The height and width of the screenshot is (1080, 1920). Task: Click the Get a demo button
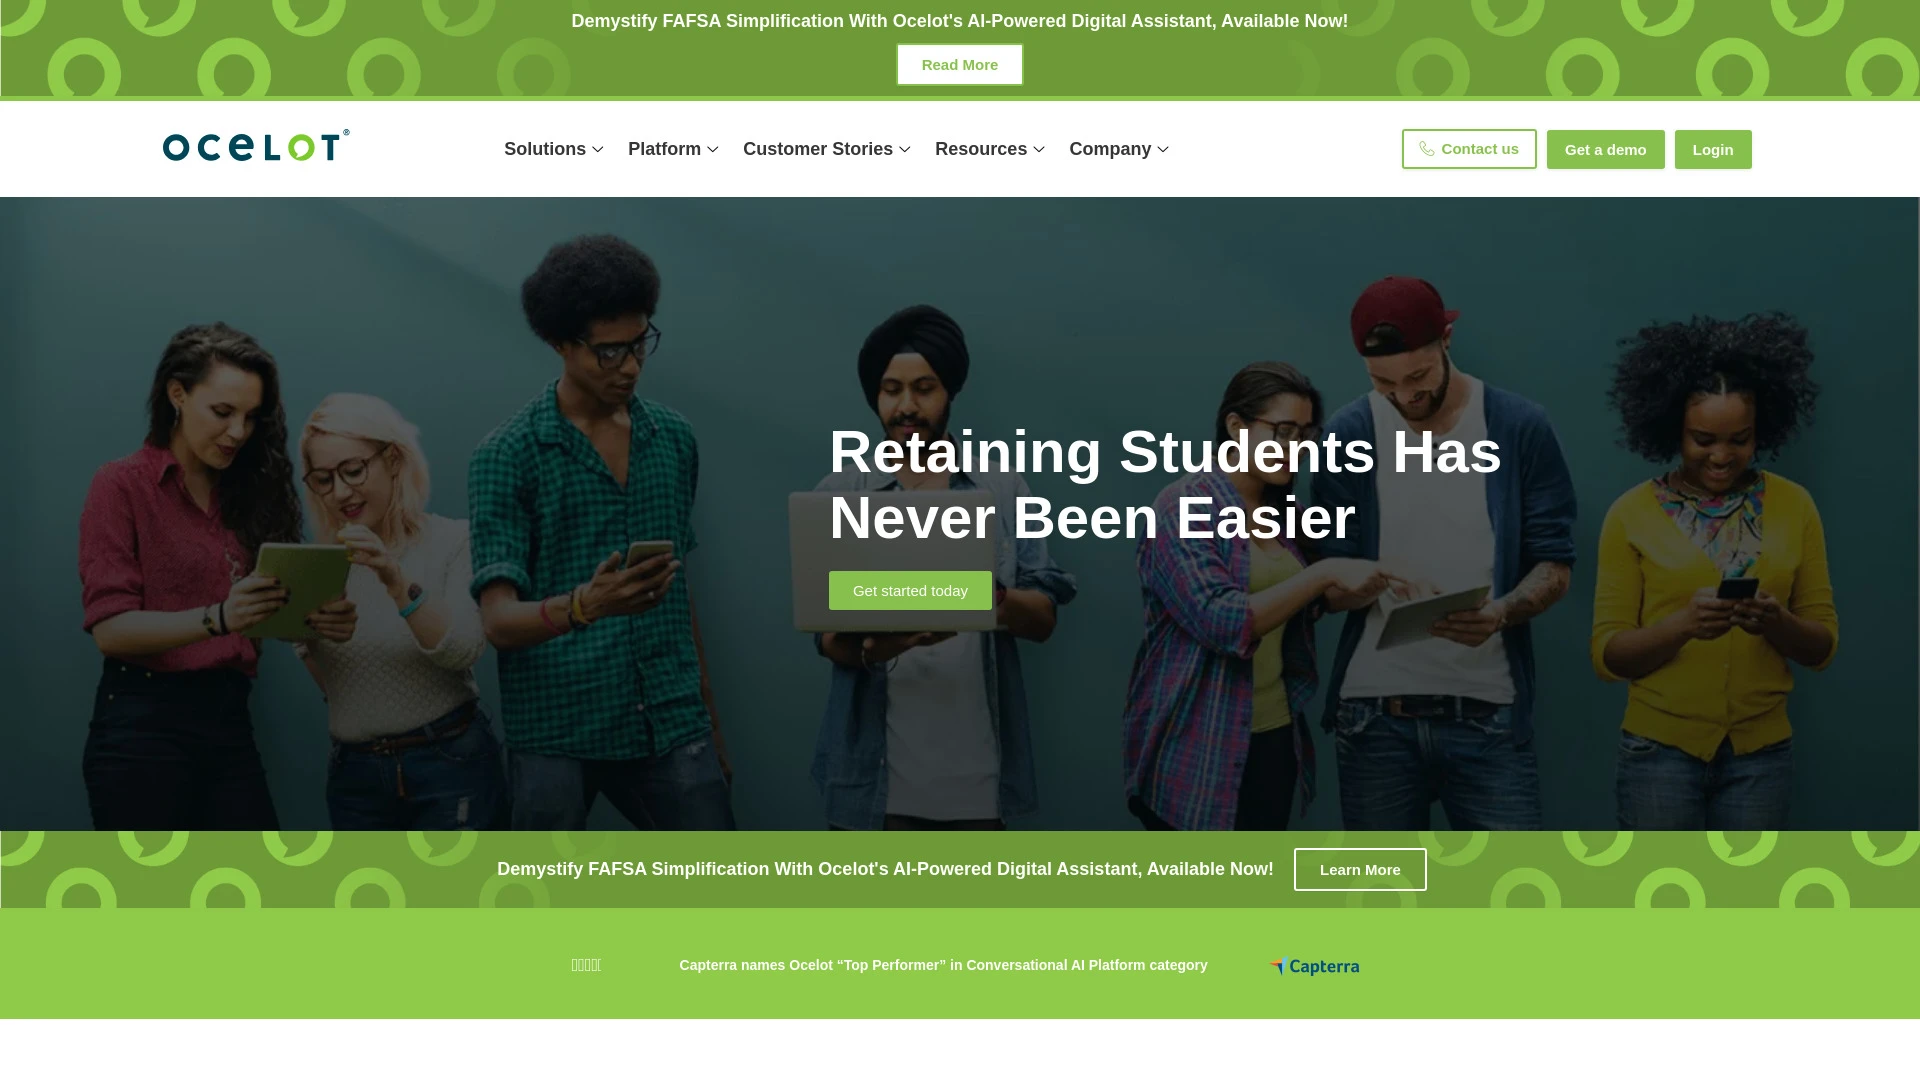point(1605,149)
